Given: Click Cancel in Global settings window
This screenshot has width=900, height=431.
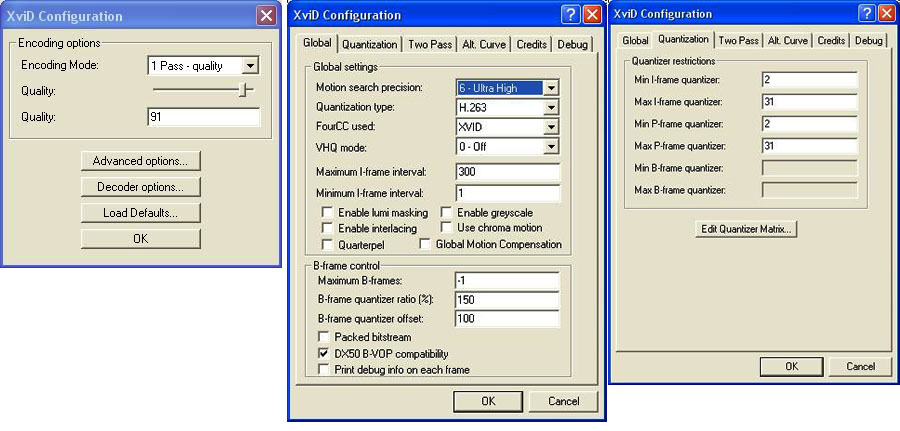Looking at the screenshot, I should point(563,402).
